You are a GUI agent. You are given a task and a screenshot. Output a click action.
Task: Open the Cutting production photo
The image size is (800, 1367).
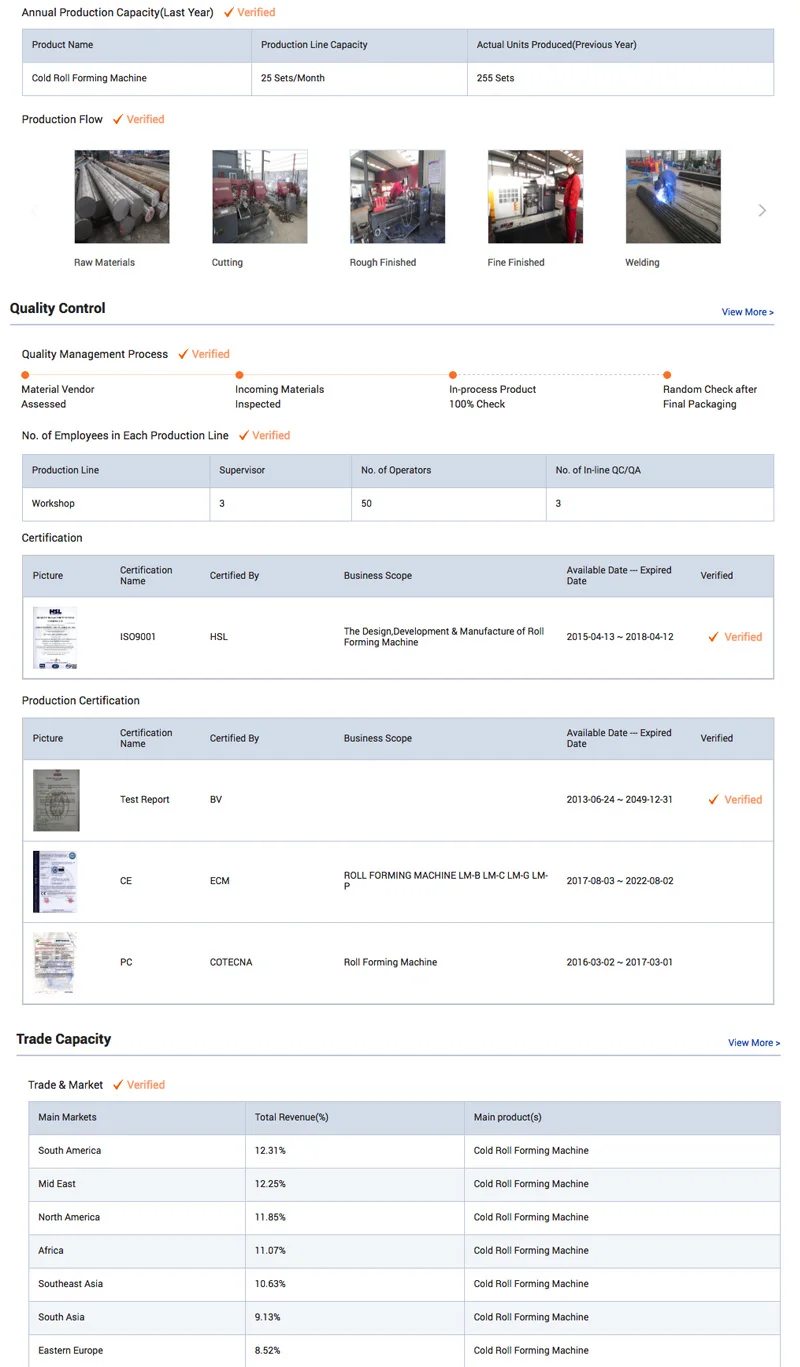[260, 197]
